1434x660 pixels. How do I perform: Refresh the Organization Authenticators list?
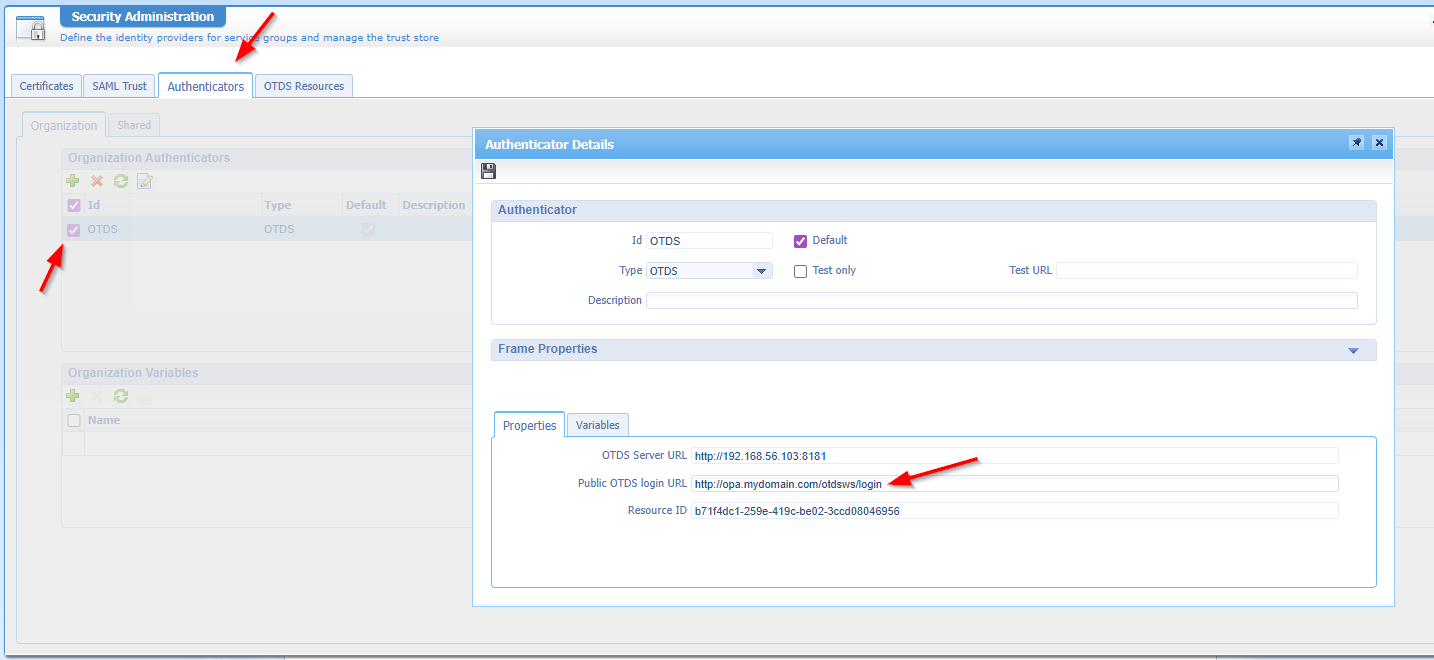(121, 181)
